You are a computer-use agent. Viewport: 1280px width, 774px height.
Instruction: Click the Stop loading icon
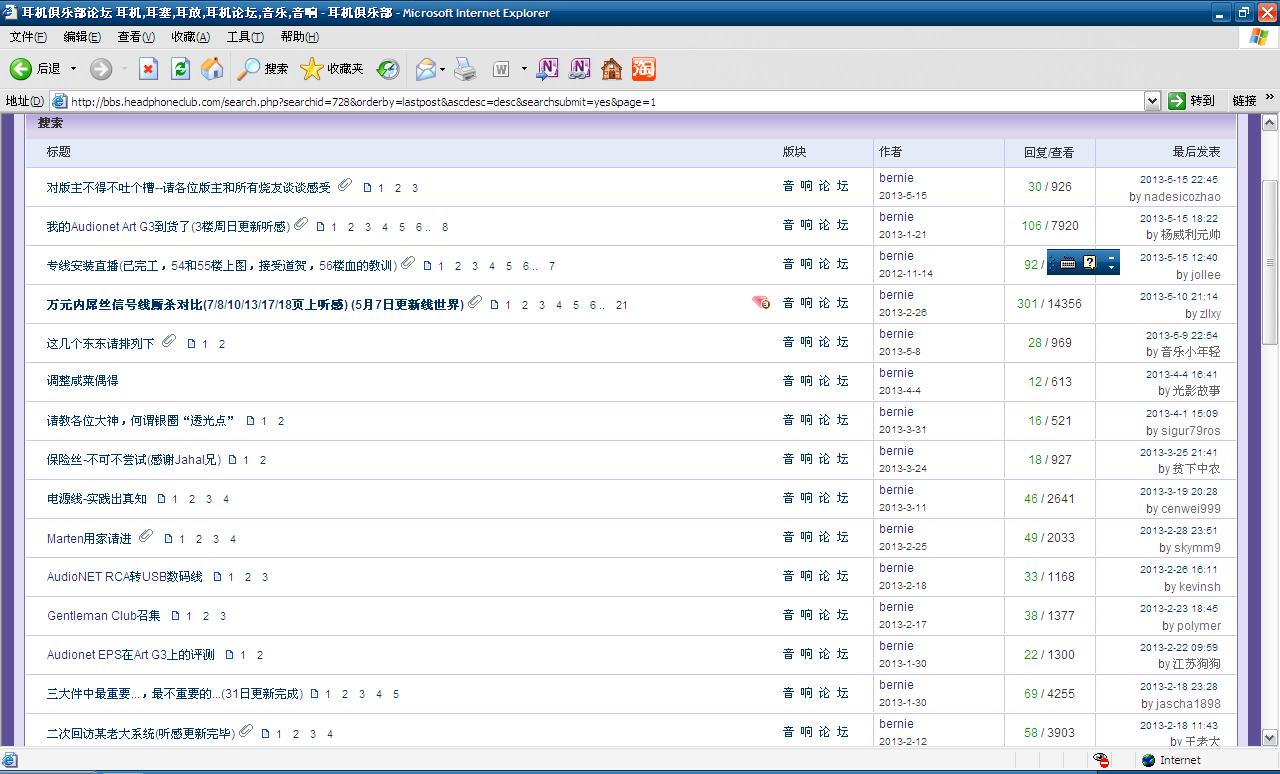(148, 69)
